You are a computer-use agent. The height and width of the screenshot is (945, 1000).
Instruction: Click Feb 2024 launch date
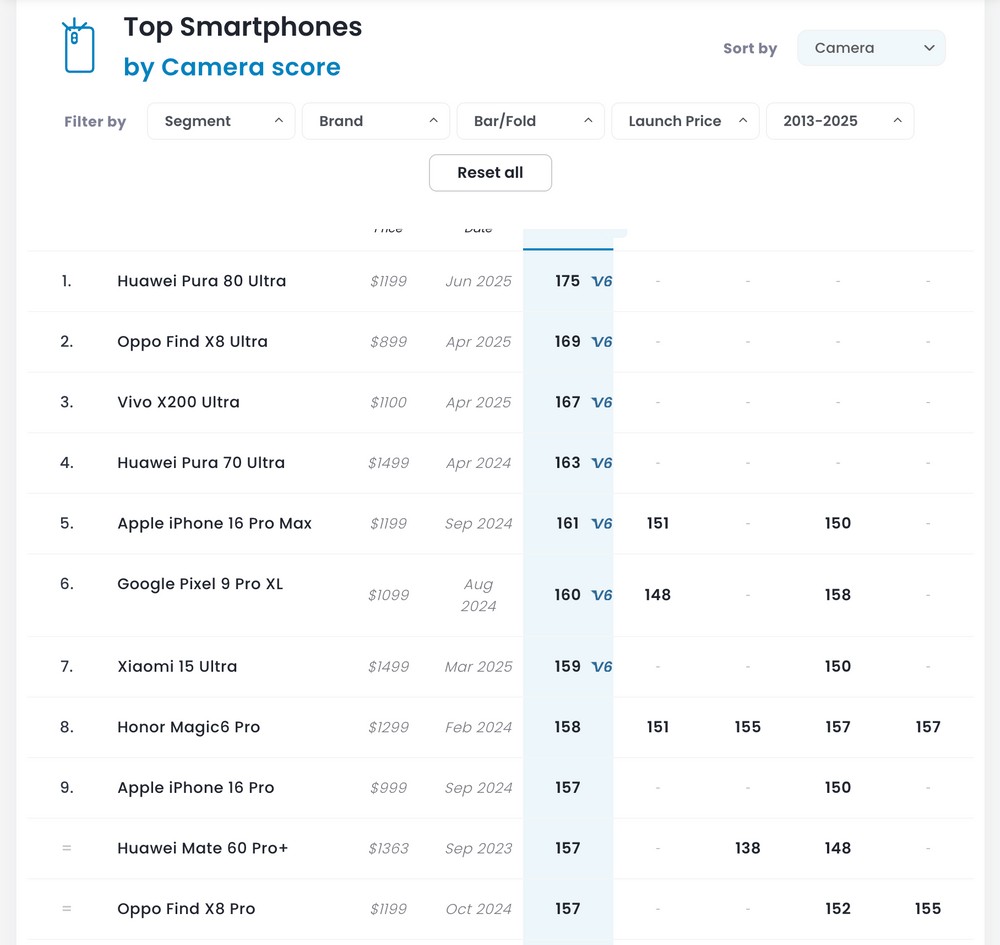coord(478,727)
